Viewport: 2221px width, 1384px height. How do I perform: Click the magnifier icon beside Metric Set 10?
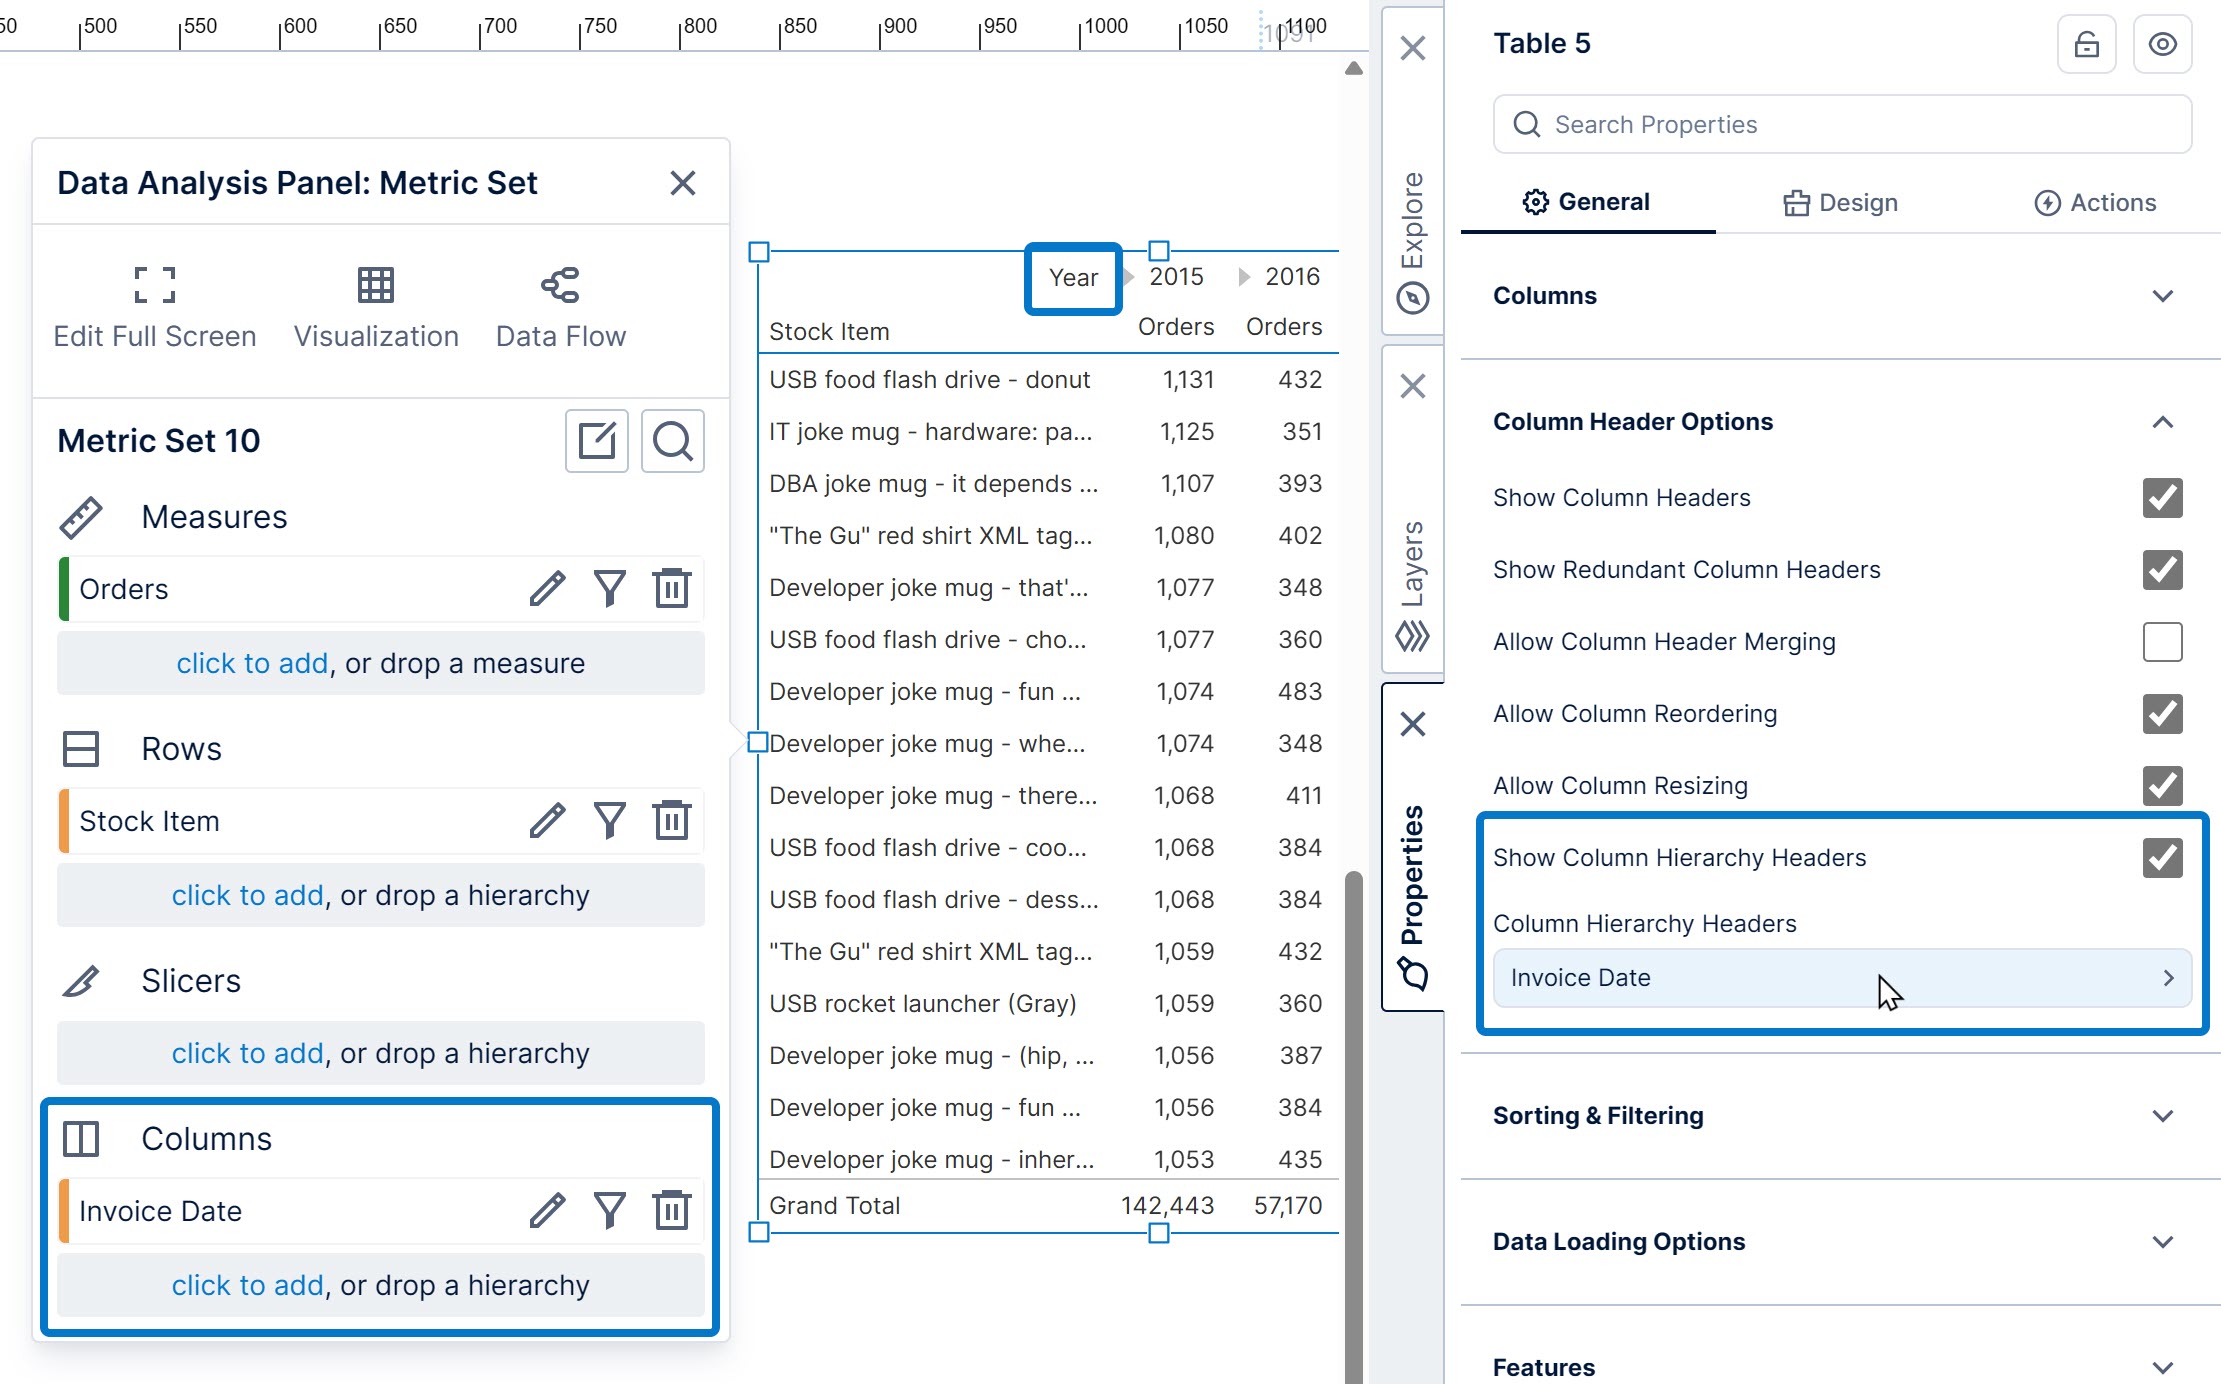[x=672, y=441]
